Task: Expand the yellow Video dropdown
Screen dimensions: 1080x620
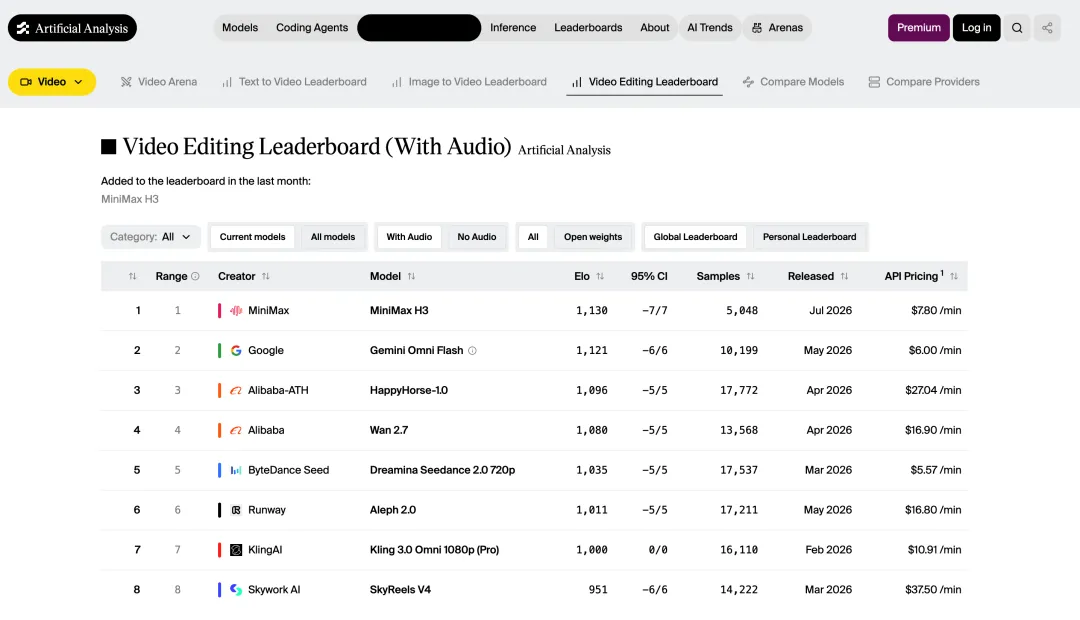Action: click(x=52, y=82)
